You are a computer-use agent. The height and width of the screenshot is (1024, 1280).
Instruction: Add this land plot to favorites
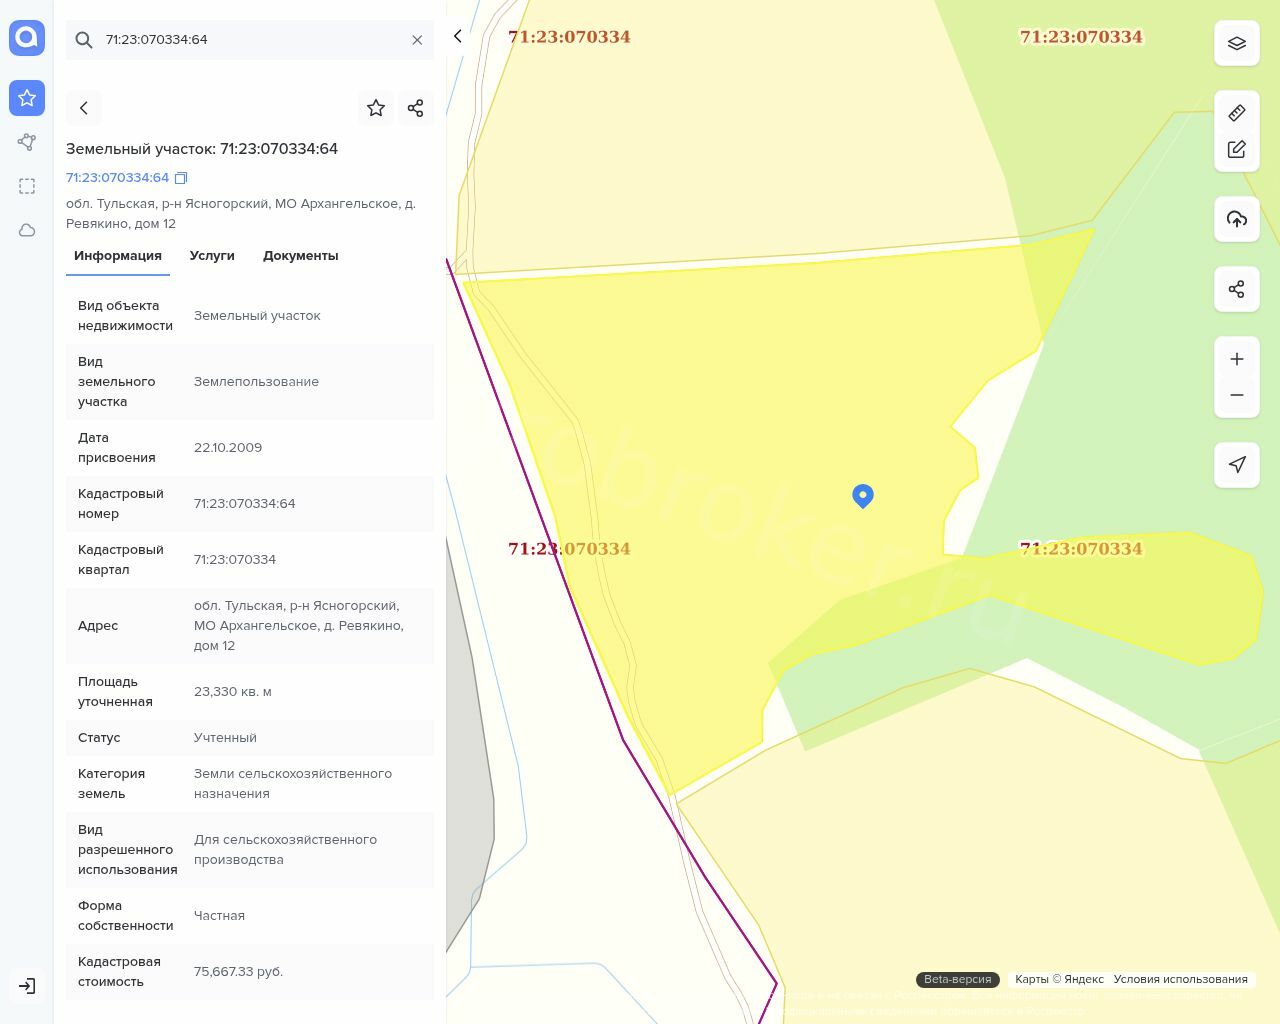376,108
